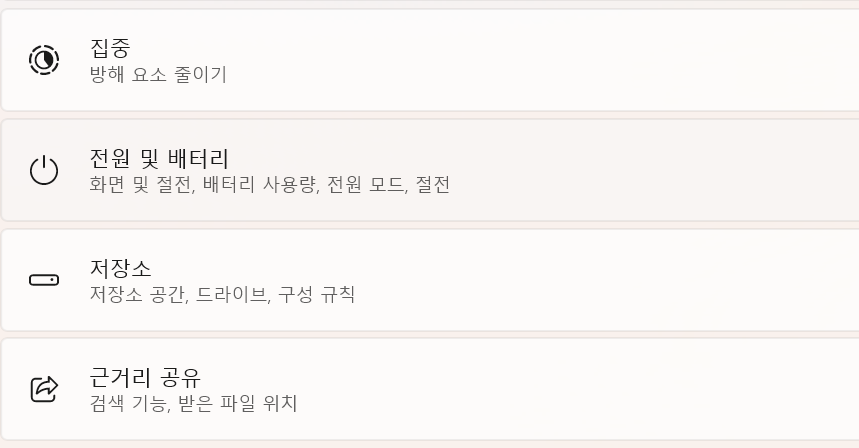Viewport: 859px width, 448px height.
Task: Click the 집중 focus timer icon
Action: pos(44,60)
